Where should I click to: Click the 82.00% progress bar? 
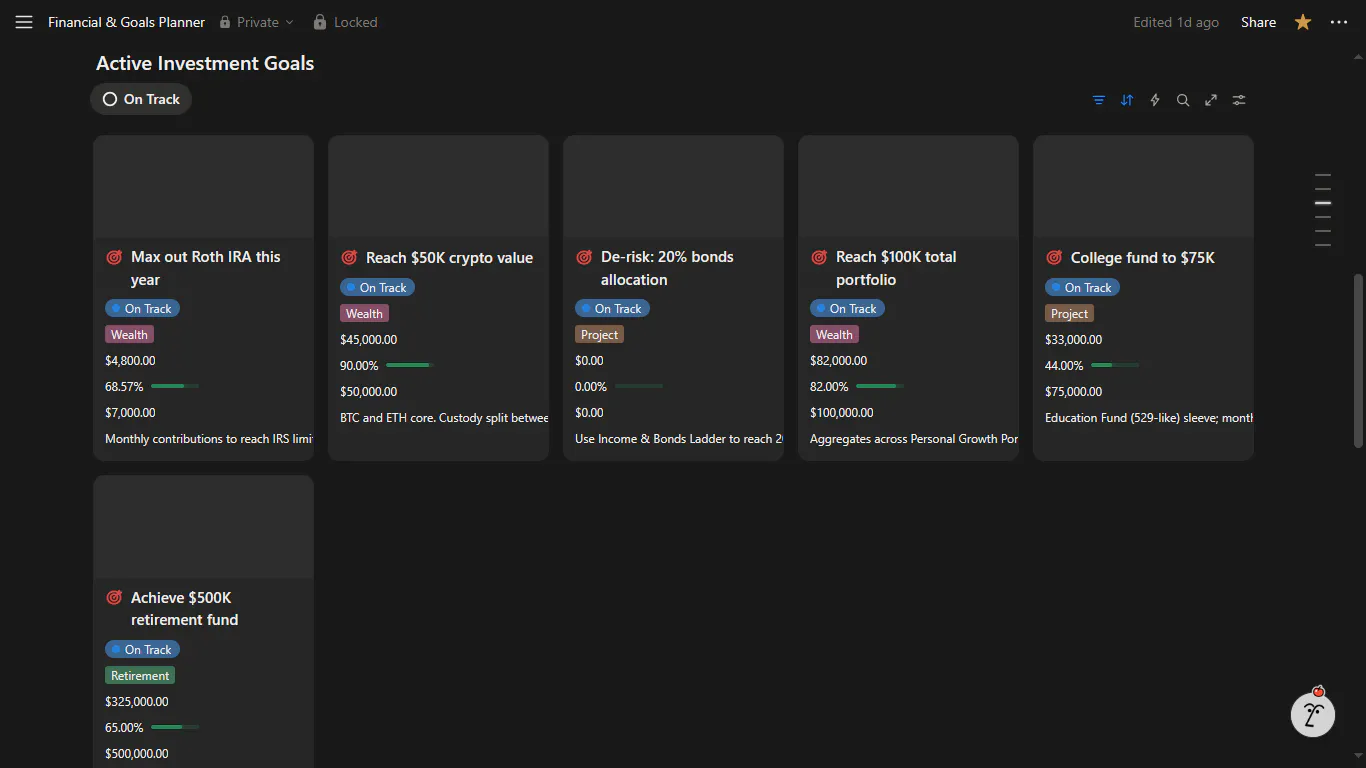pos(880,386)
